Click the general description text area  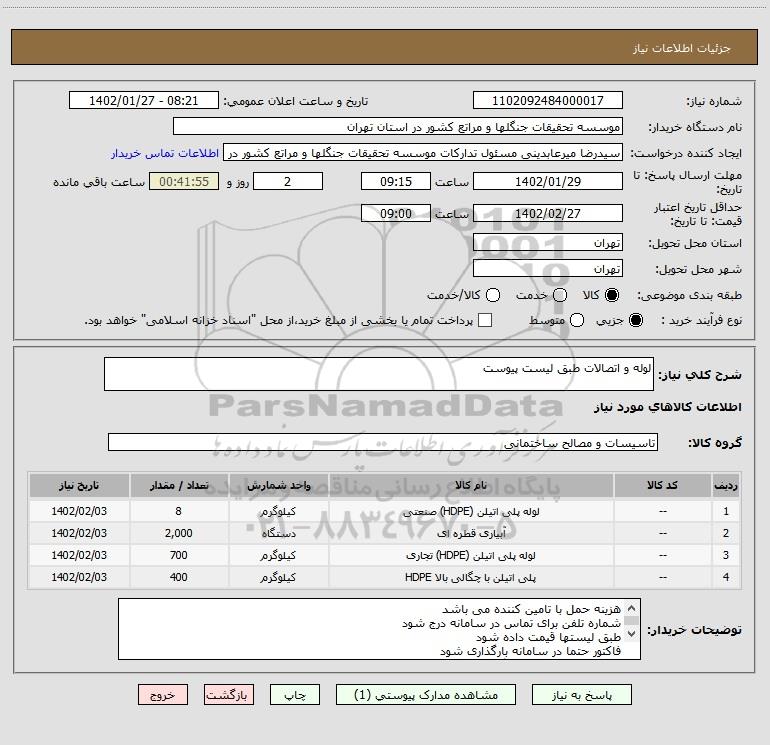click(379, 374)
